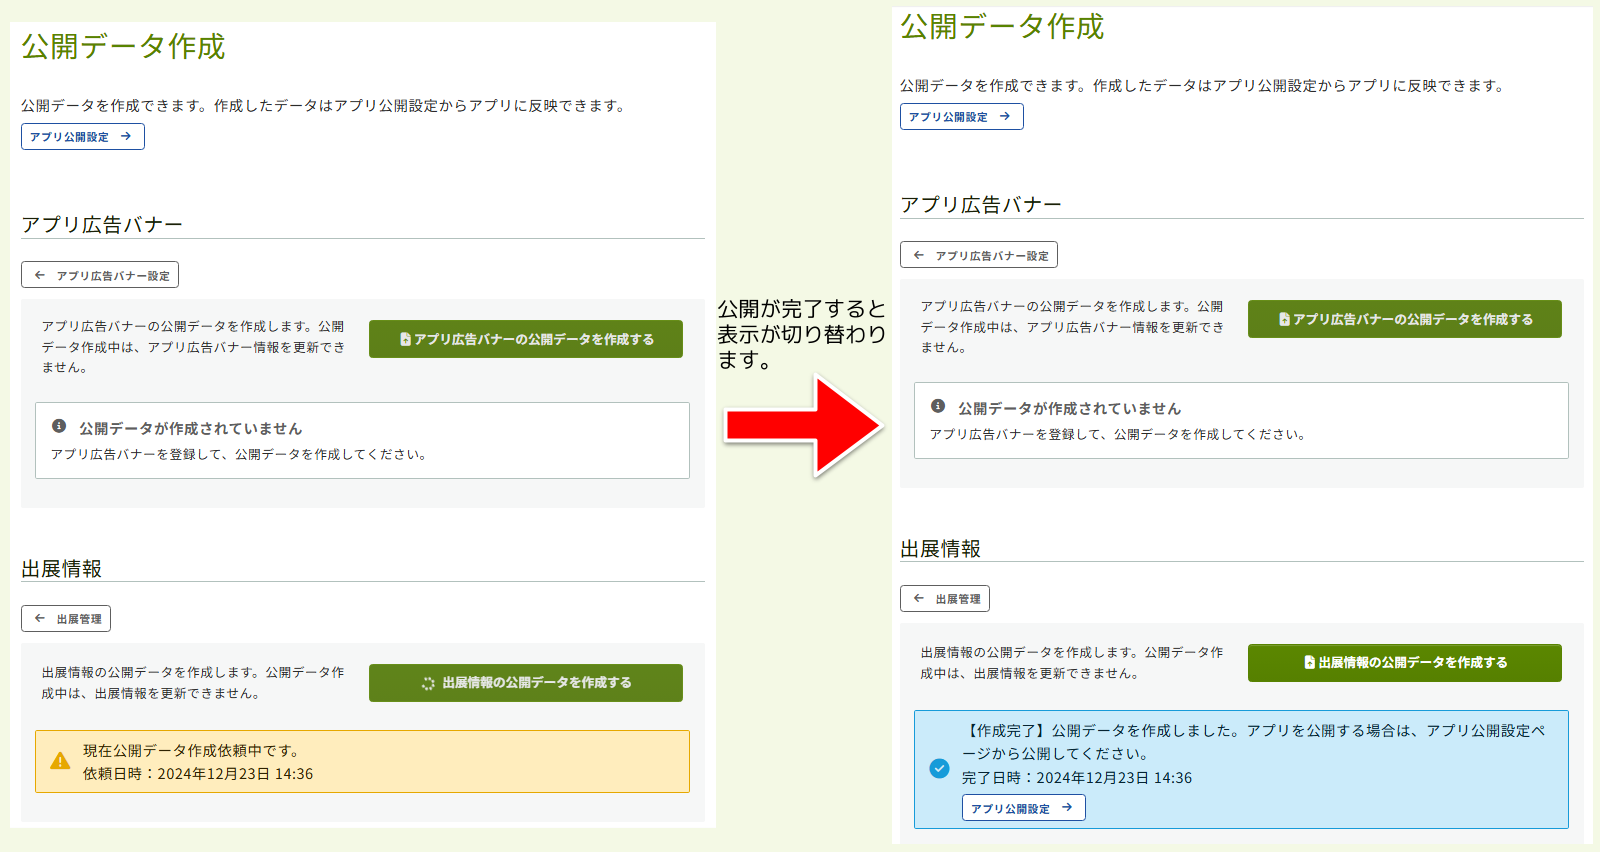The image size is (1600, 852).
Task: Click info icon beside 公開データが作成されていません in left screenshot
Action: (59, 426)
